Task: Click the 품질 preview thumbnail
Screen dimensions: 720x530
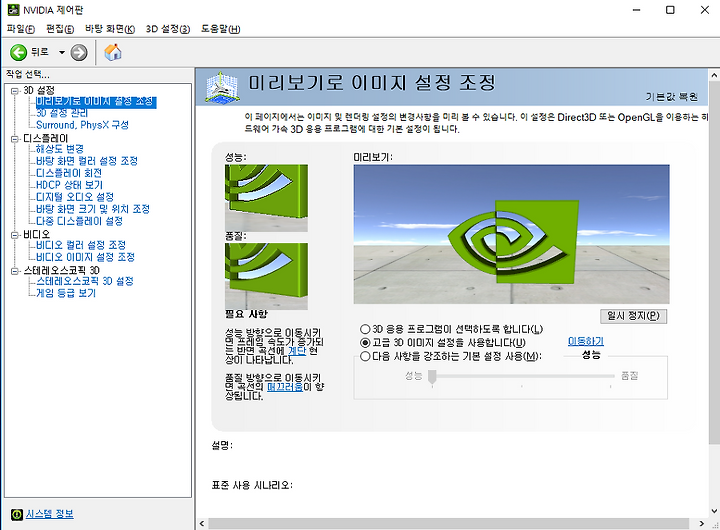Action: coord(266,276)
